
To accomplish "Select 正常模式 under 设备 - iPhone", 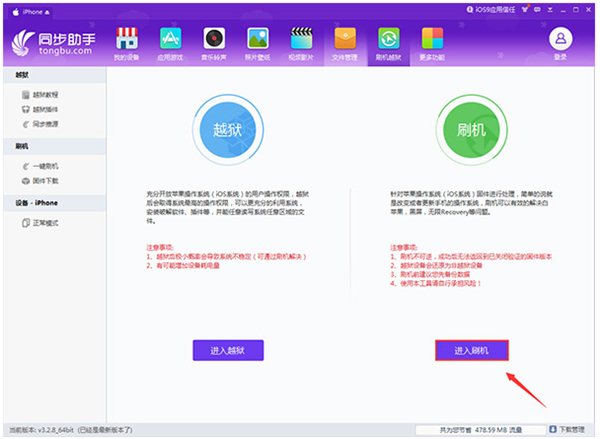I will point(40,223).
